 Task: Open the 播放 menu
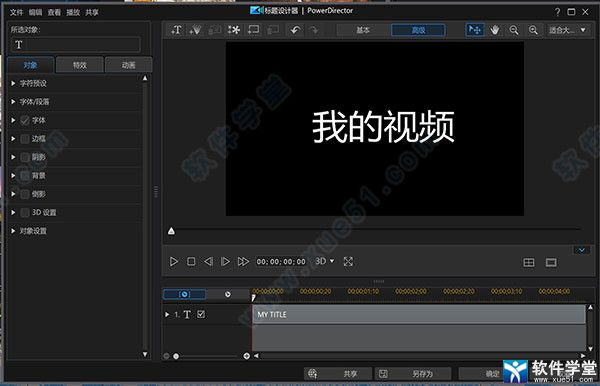point(73,13)
